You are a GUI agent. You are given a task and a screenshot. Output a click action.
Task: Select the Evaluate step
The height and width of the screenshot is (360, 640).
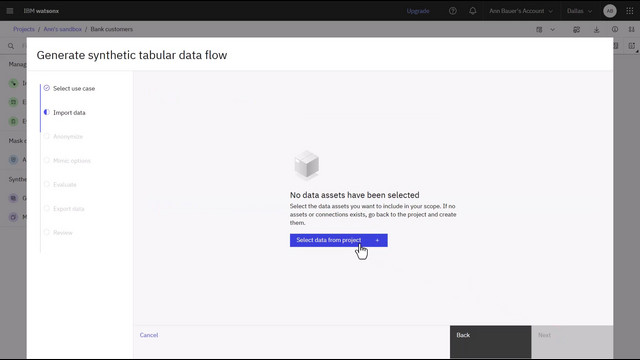point(60,184)
